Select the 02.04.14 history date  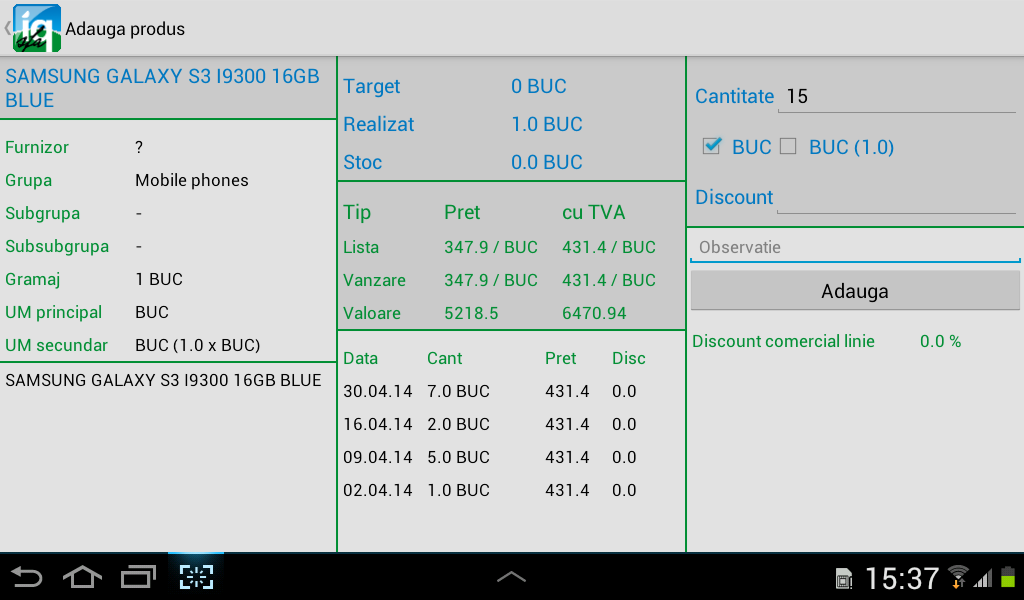coord(377,490)
